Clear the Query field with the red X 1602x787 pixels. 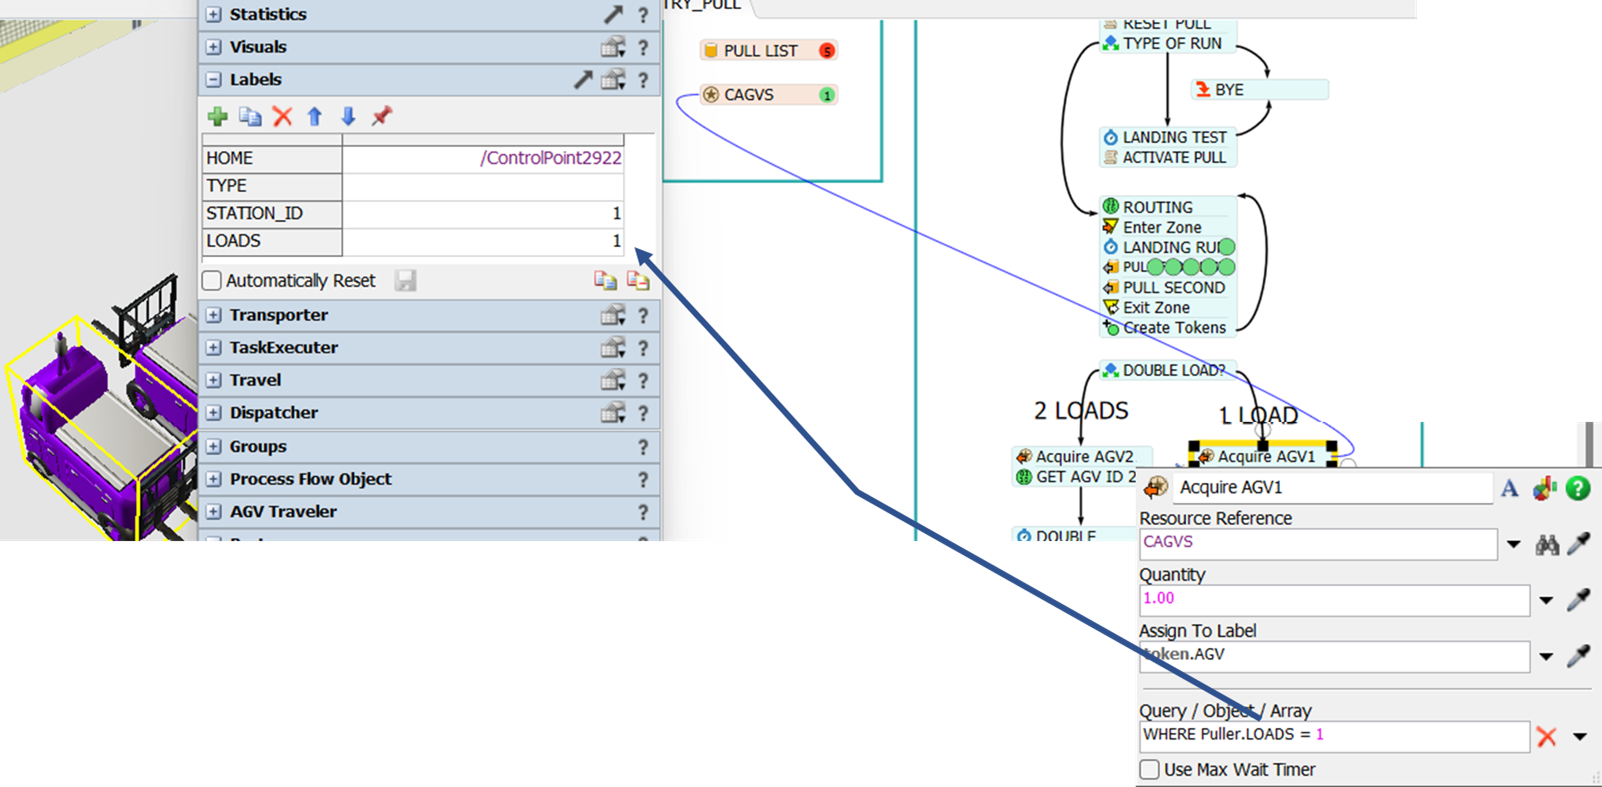click(1547, 737)
